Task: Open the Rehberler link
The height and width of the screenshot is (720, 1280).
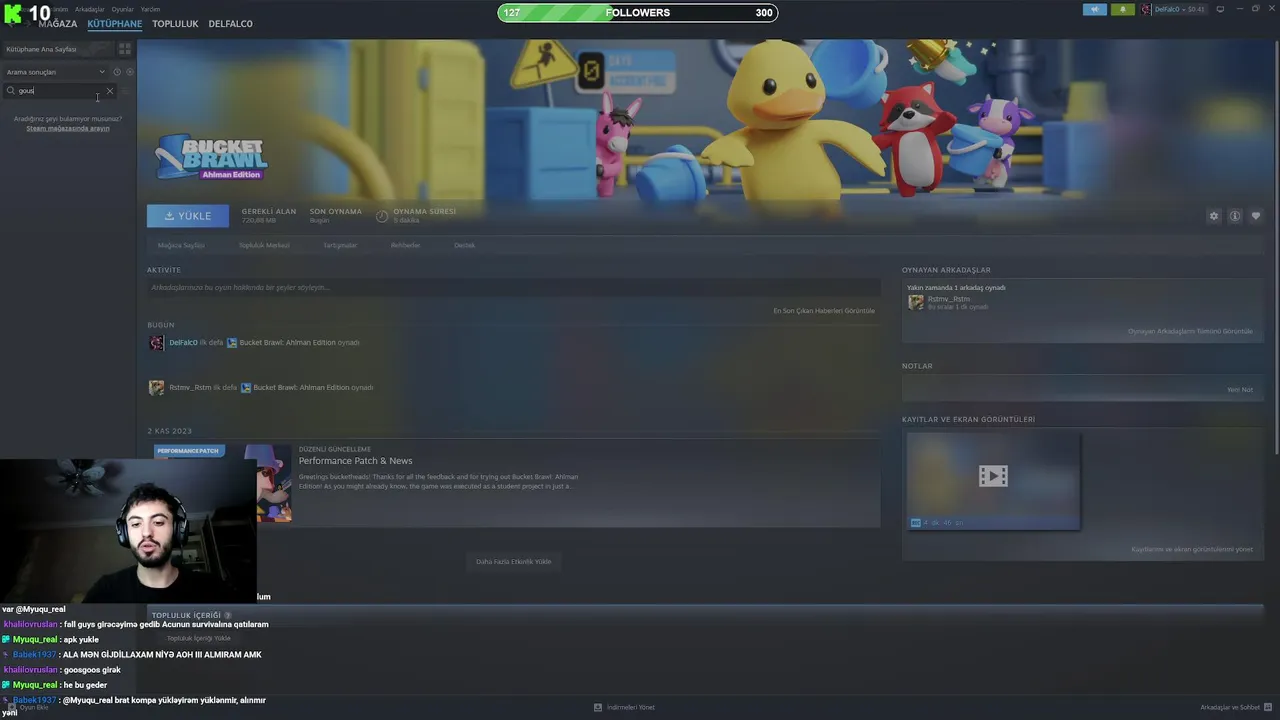Action: pos(405,245)
